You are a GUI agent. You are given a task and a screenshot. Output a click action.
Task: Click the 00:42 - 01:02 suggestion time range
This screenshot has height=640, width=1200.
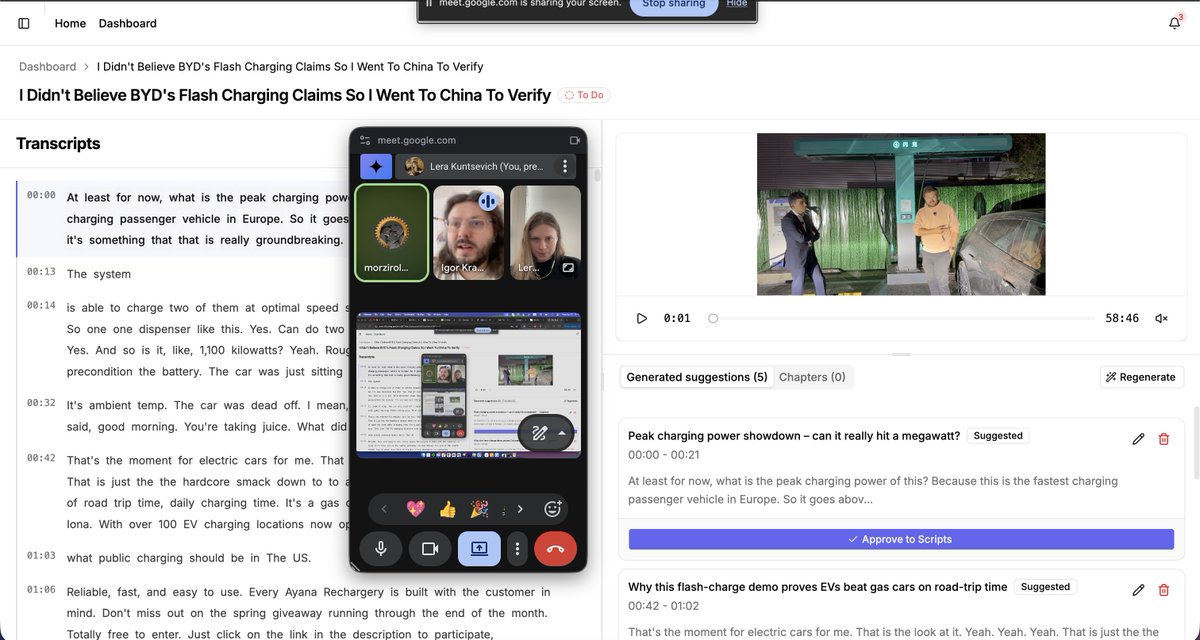tap(663, 606)
